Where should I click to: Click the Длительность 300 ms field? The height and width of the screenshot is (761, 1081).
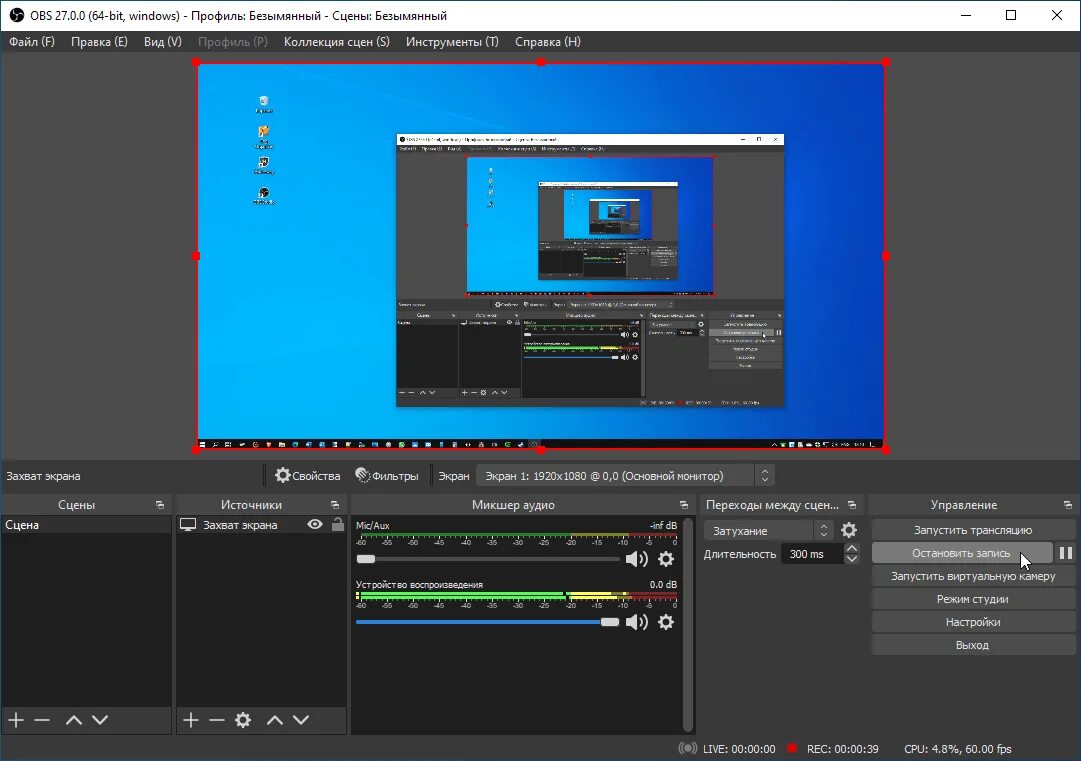click(x=812, y=554)
